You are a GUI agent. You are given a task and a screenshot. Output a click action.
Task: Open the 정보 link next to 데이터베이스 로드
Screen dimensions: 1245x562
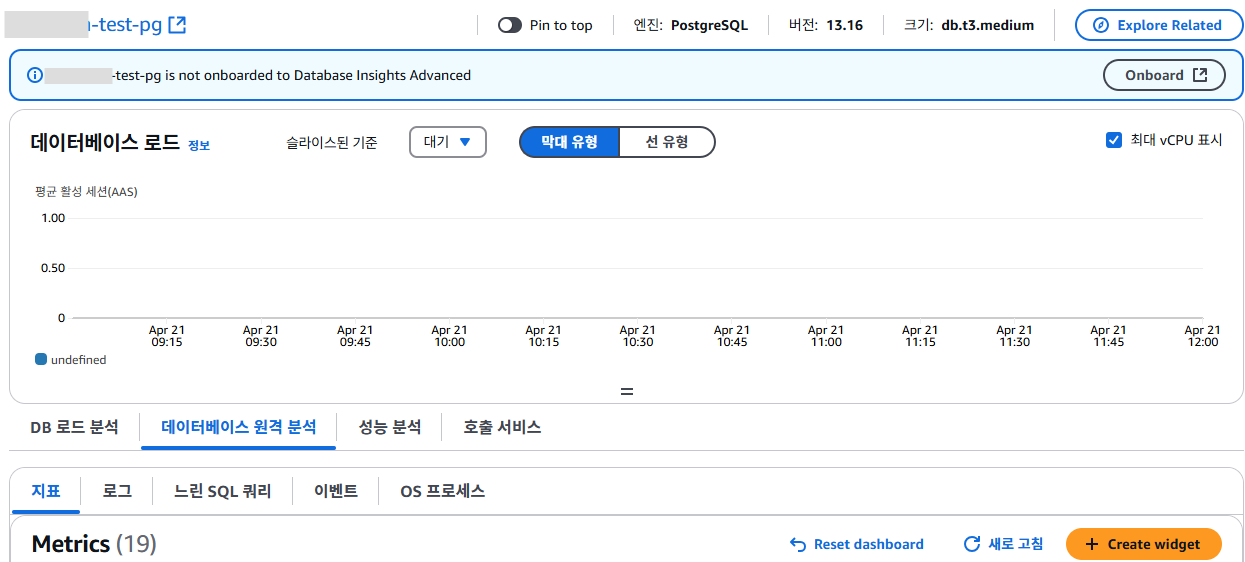(x=199, y=145)
